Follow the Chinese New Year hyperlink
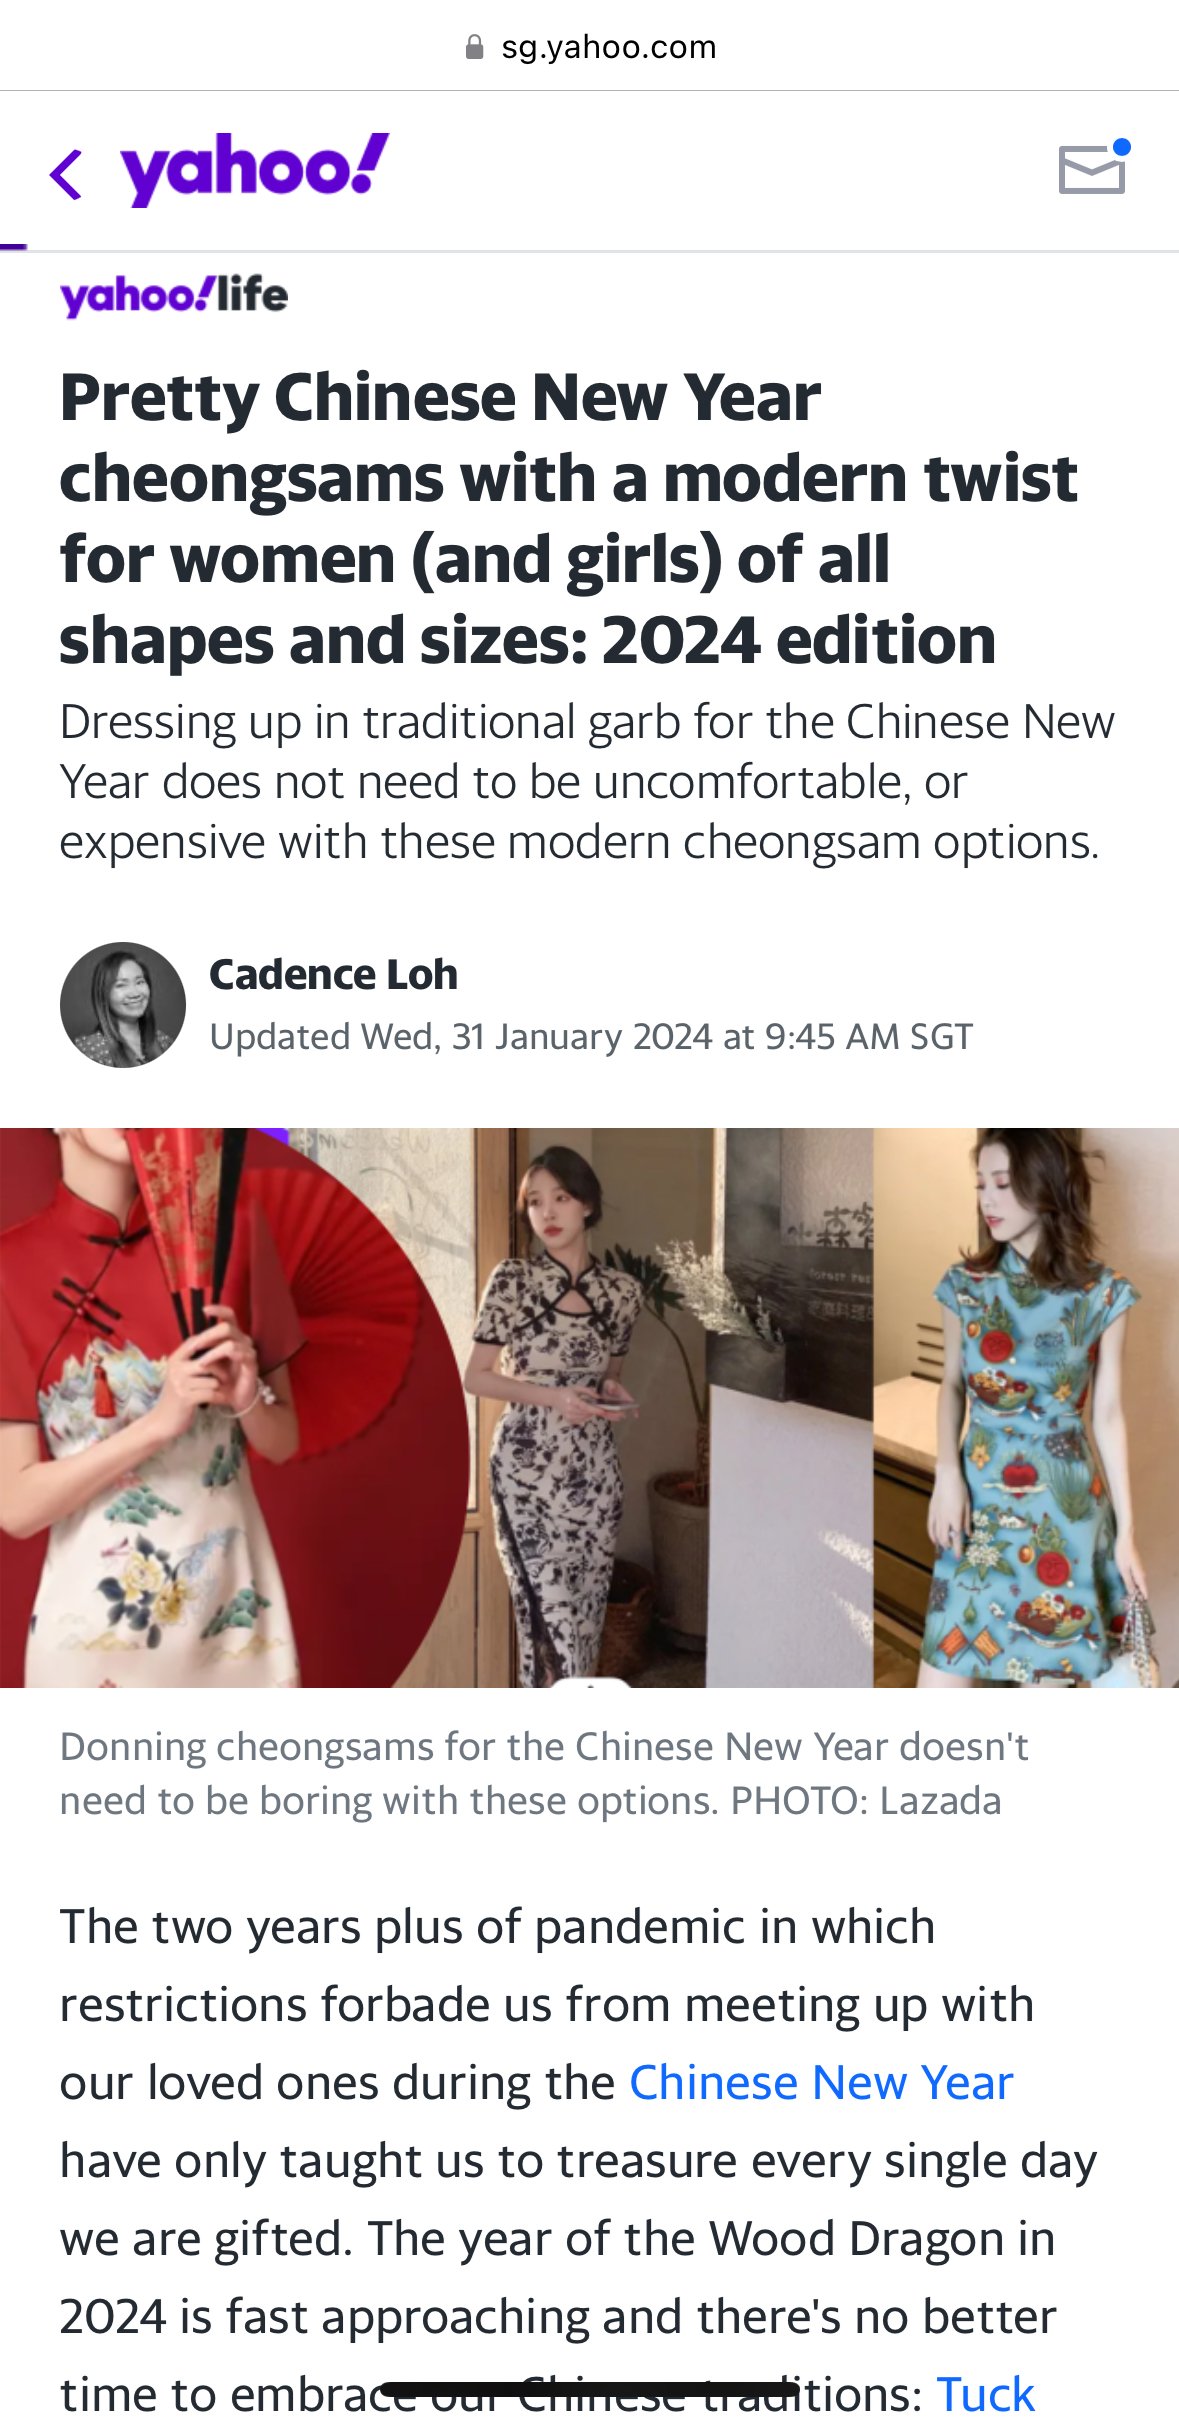Screen dimensions: 1179x2421 821,2082
